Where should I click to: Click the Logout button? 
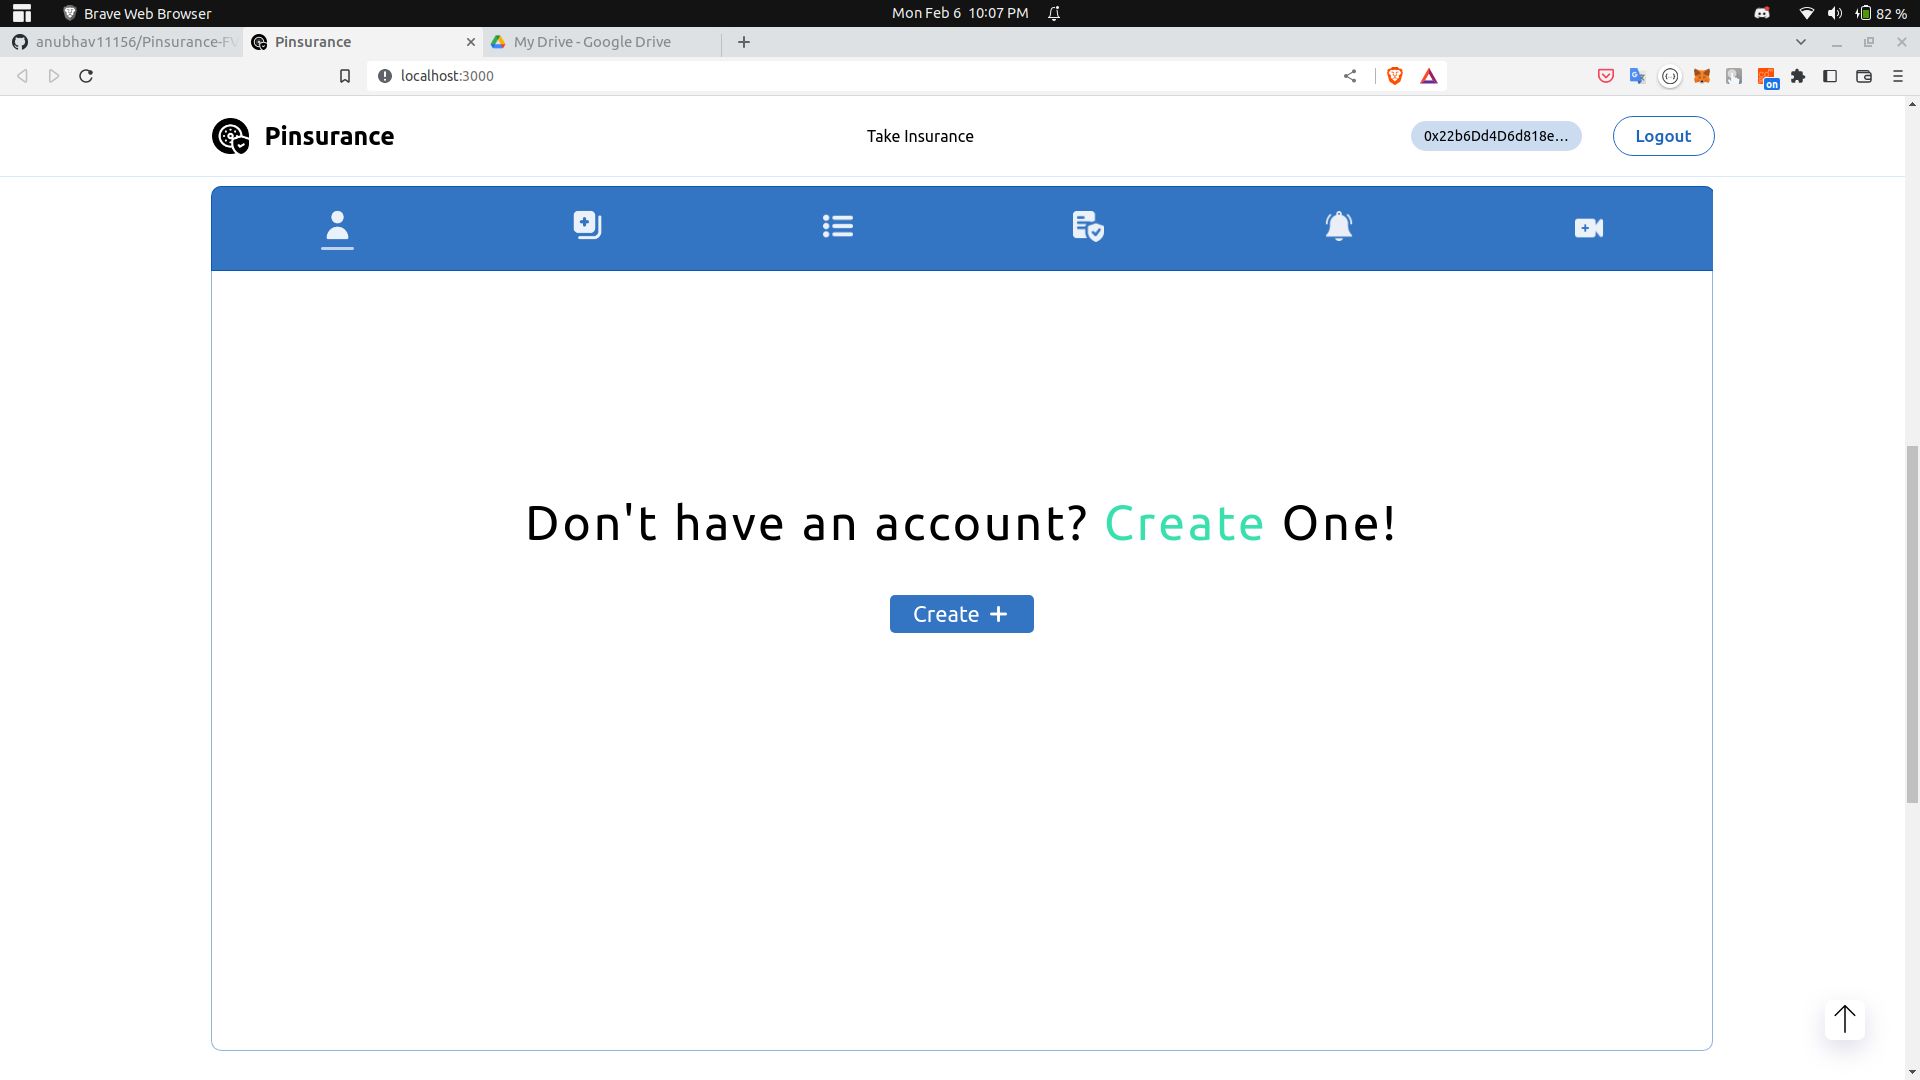[x=1663, y=136]
